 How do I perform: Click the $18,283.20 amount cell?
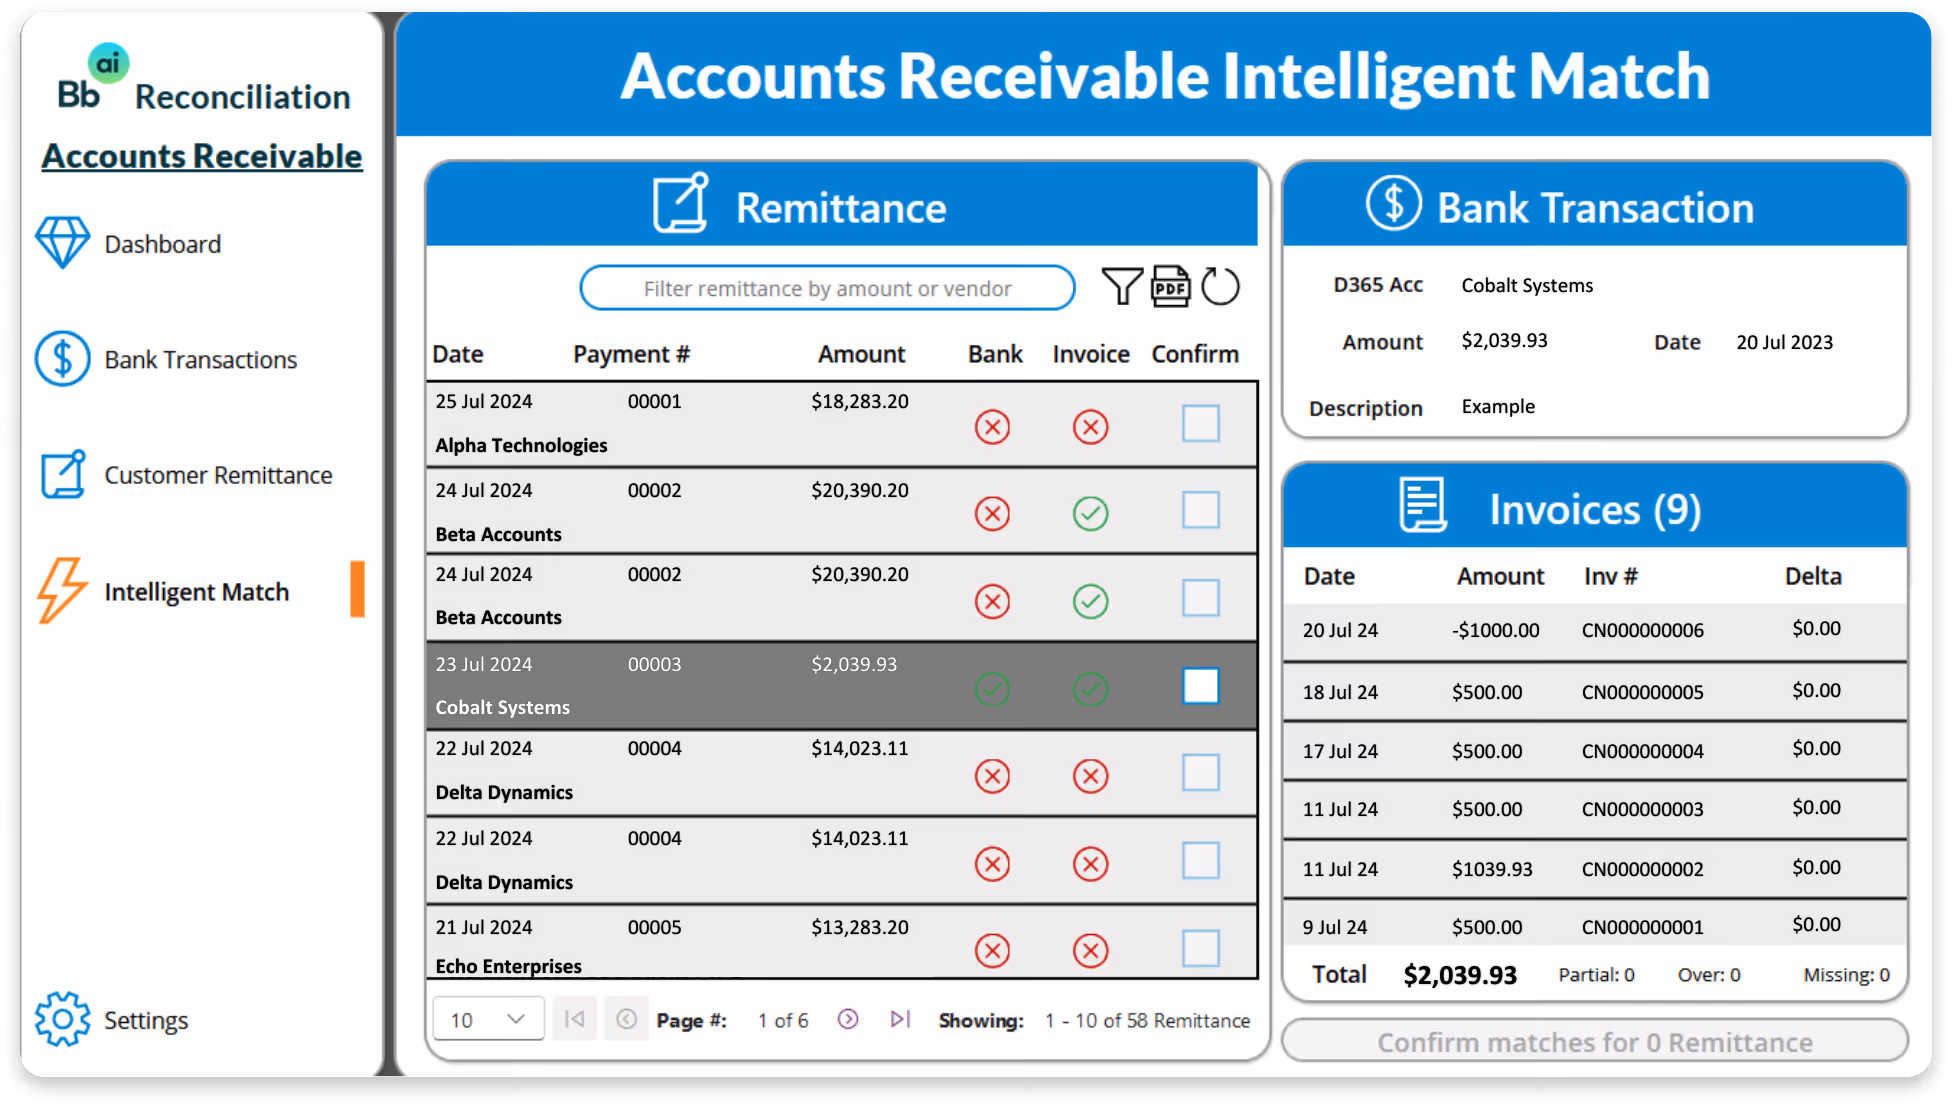(860, 401)
